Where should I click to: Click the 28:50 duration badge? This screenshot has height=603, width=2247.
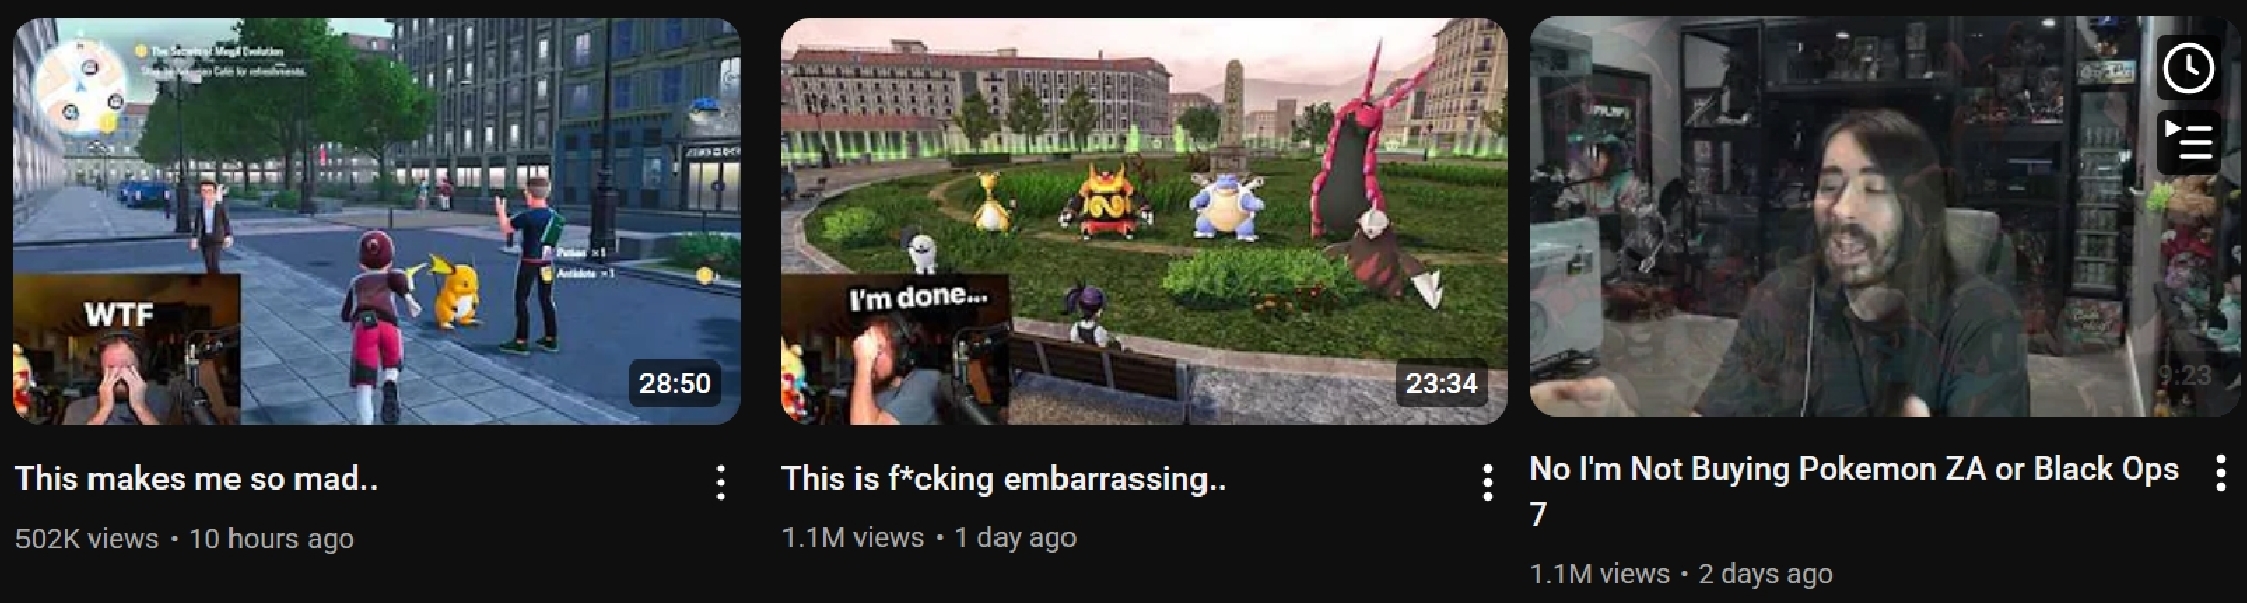pyautogui.click(x=674, y=383)
